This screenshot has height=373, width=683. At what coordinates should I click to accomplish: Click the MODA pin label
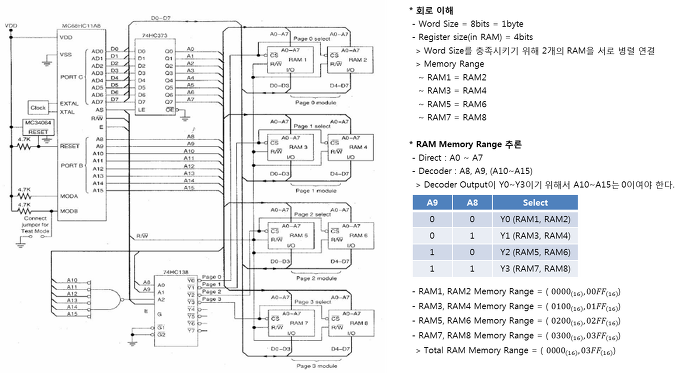(69, 196)
